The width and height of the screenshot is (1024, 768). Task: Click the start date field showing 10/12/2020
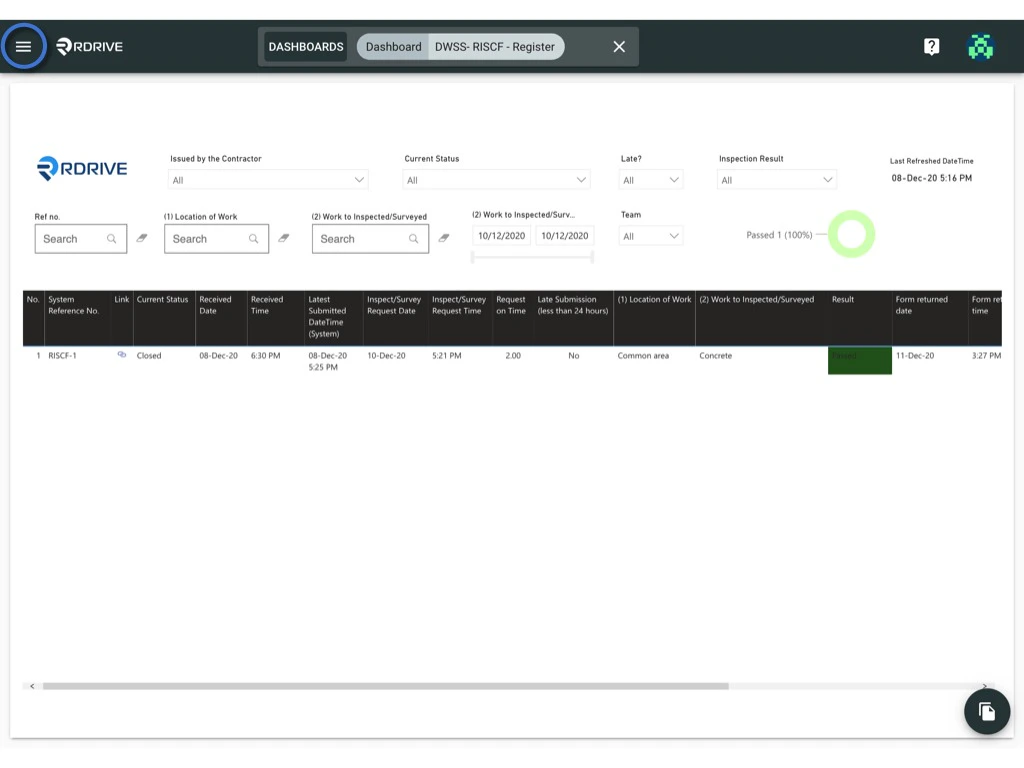tap(500, 235)
